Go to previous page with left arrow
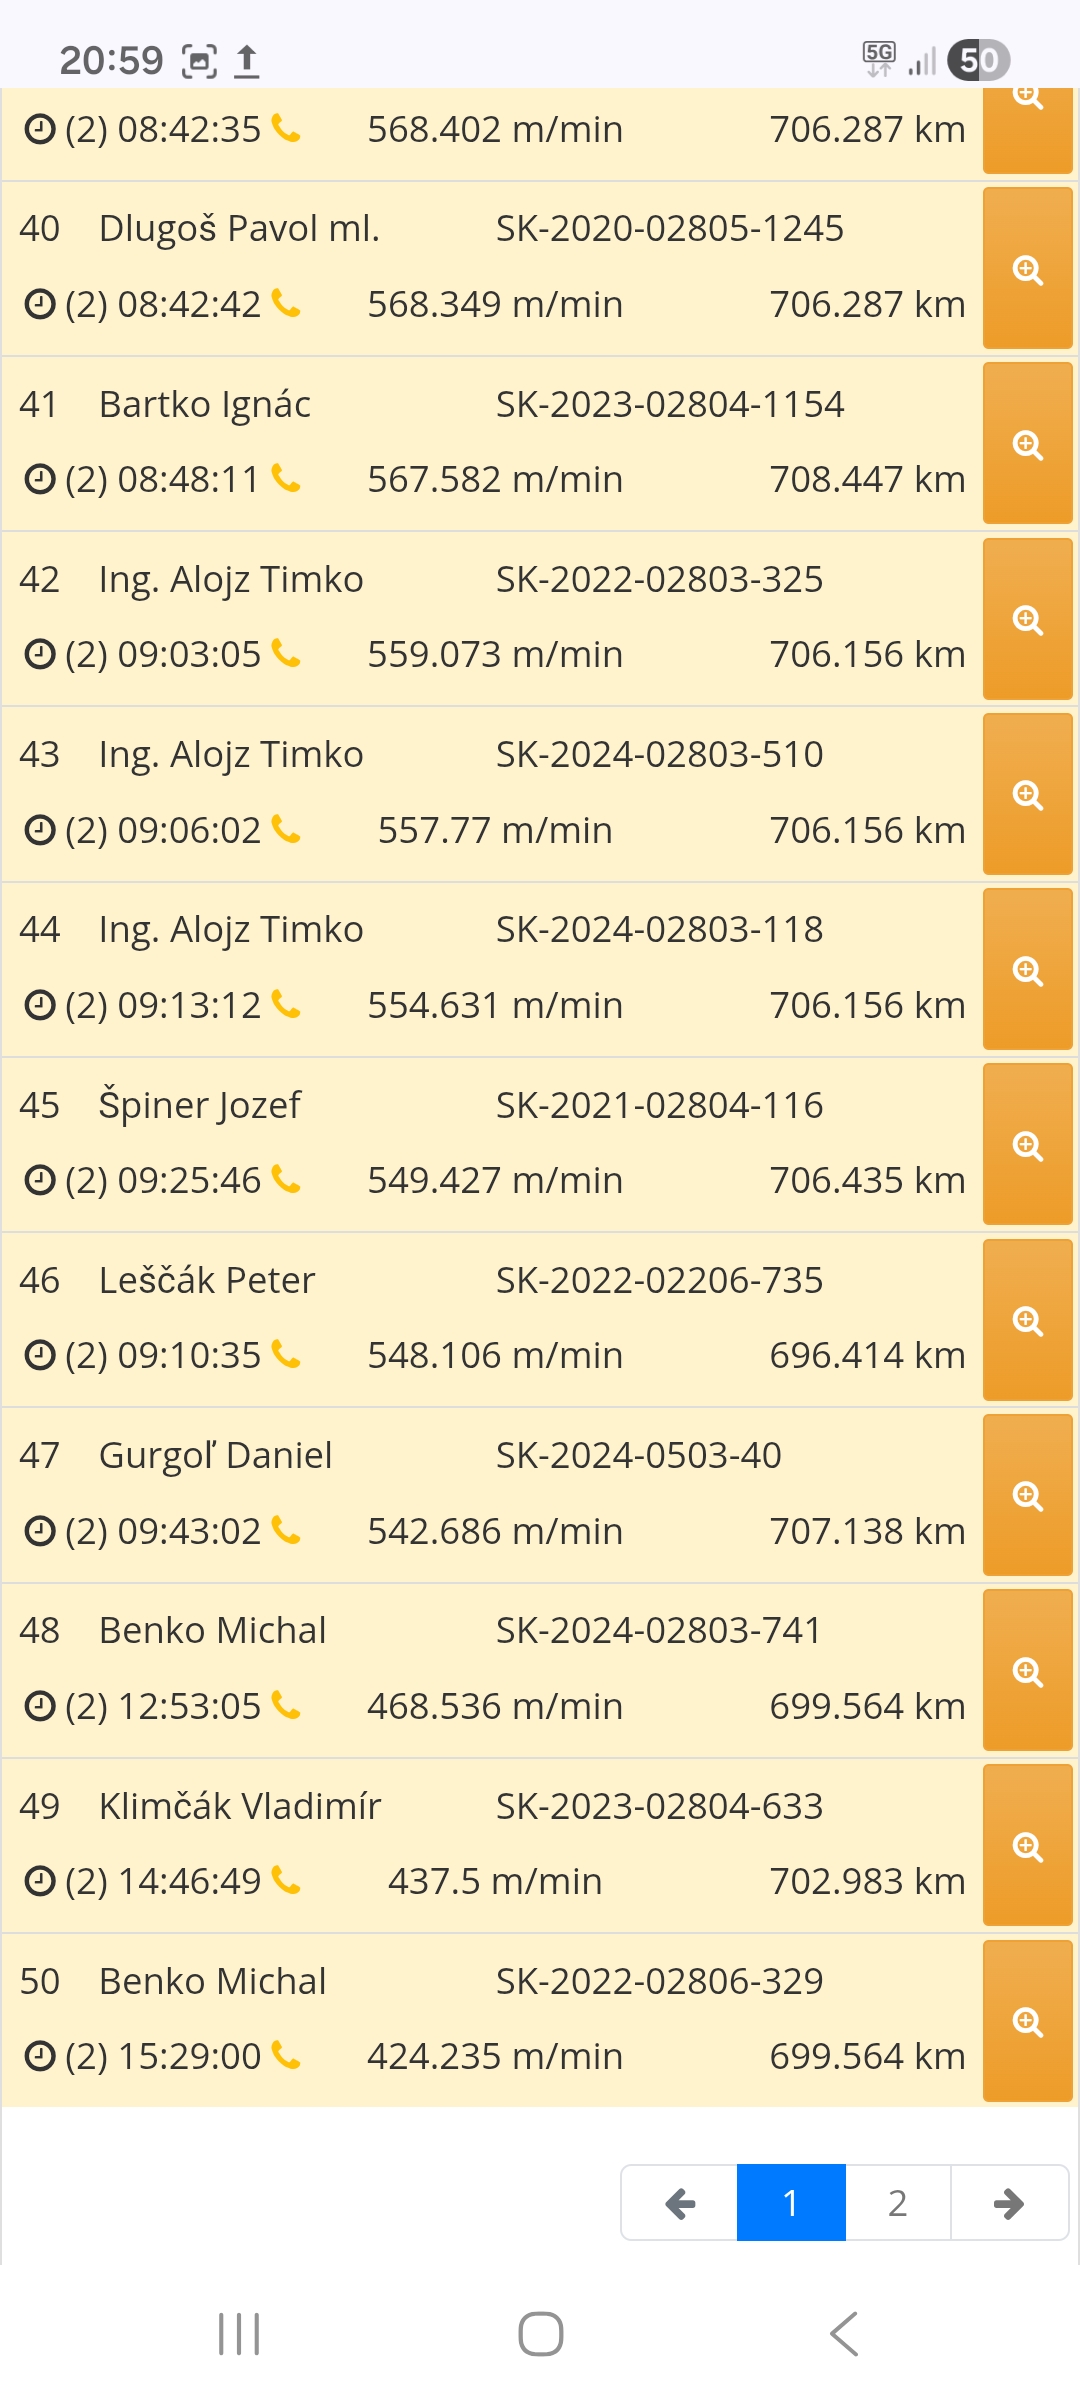The image size is (1080, 2400). [680, 2203]
